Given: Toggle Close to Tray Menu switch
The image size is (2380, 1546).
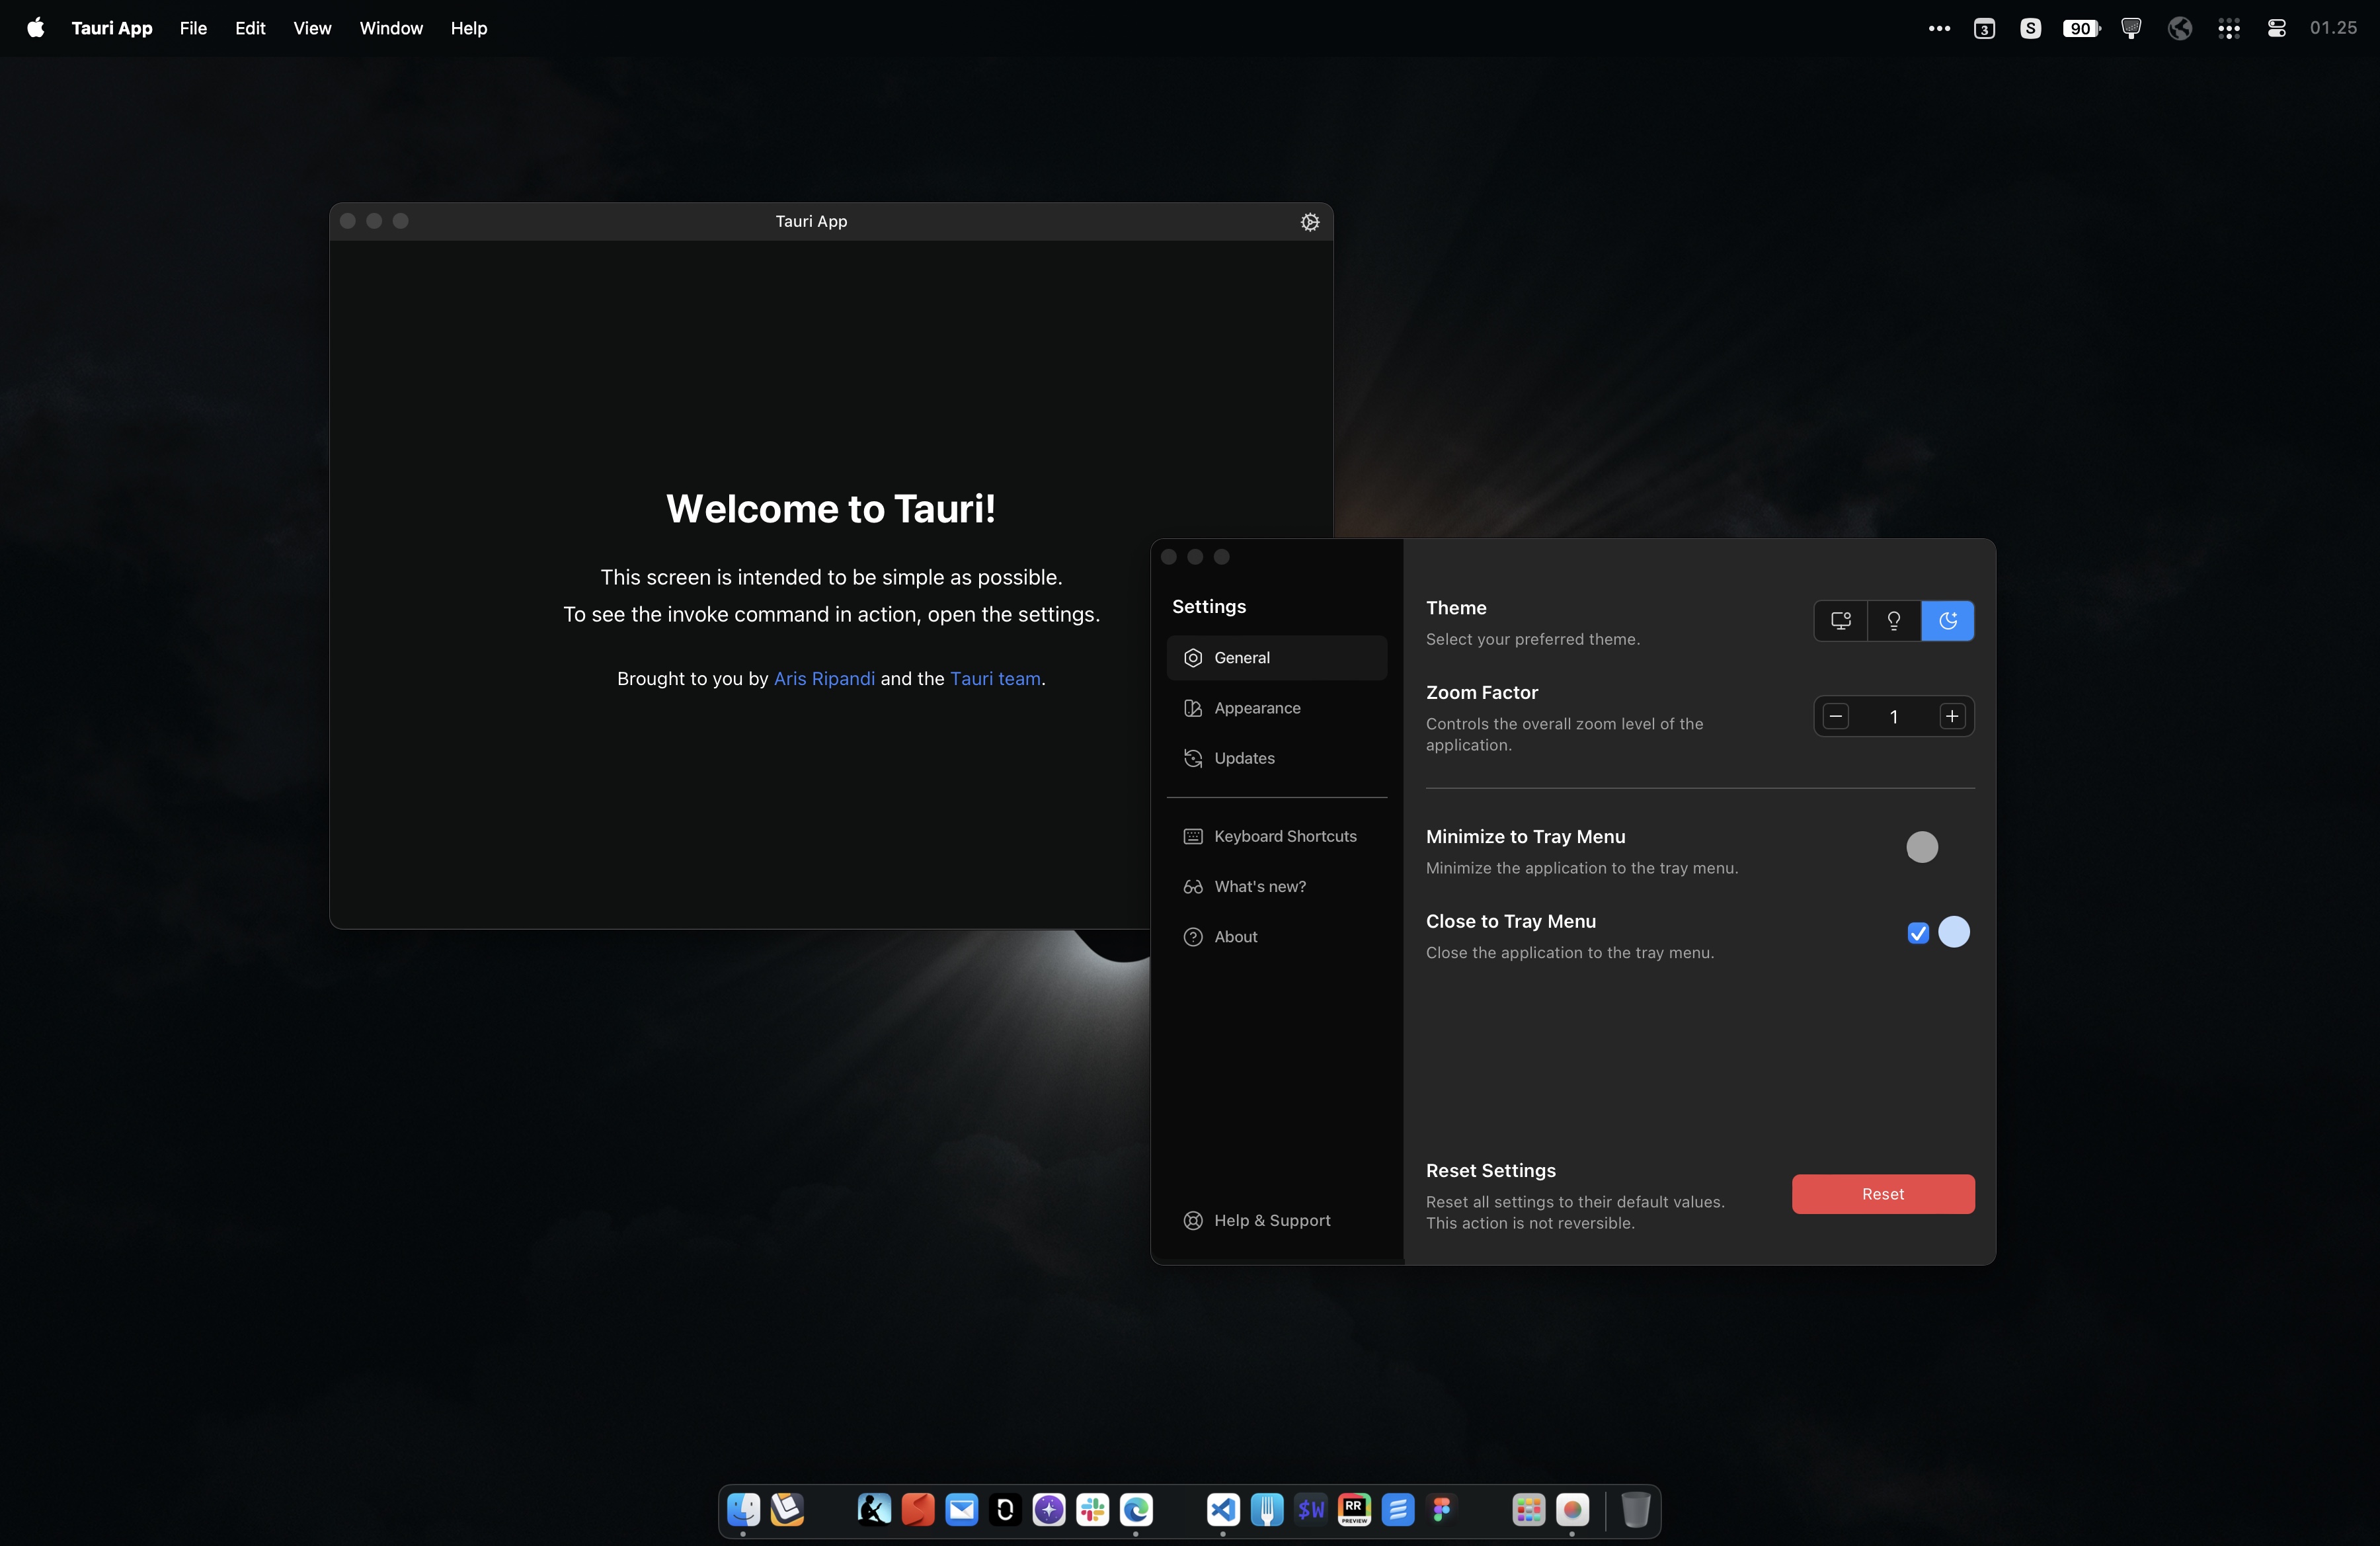Looking at the screenshot, I should (x=1953, y=932).
